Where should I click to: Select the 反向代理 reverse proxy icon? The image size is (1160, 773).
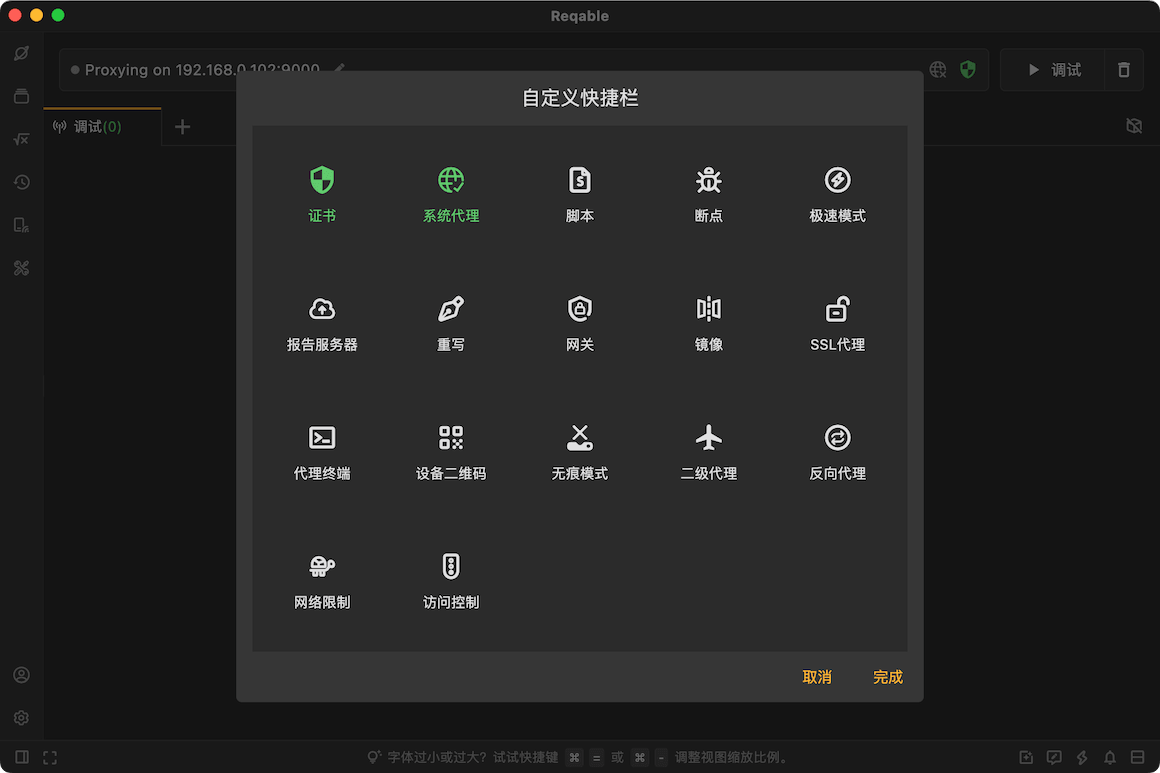click(837, 437)
